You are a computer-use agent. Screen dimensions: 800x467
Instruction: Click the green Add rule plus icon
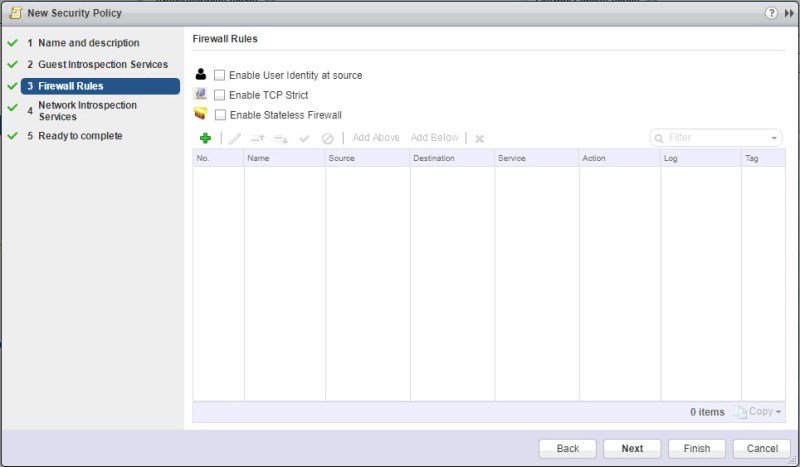coord(205,138)
